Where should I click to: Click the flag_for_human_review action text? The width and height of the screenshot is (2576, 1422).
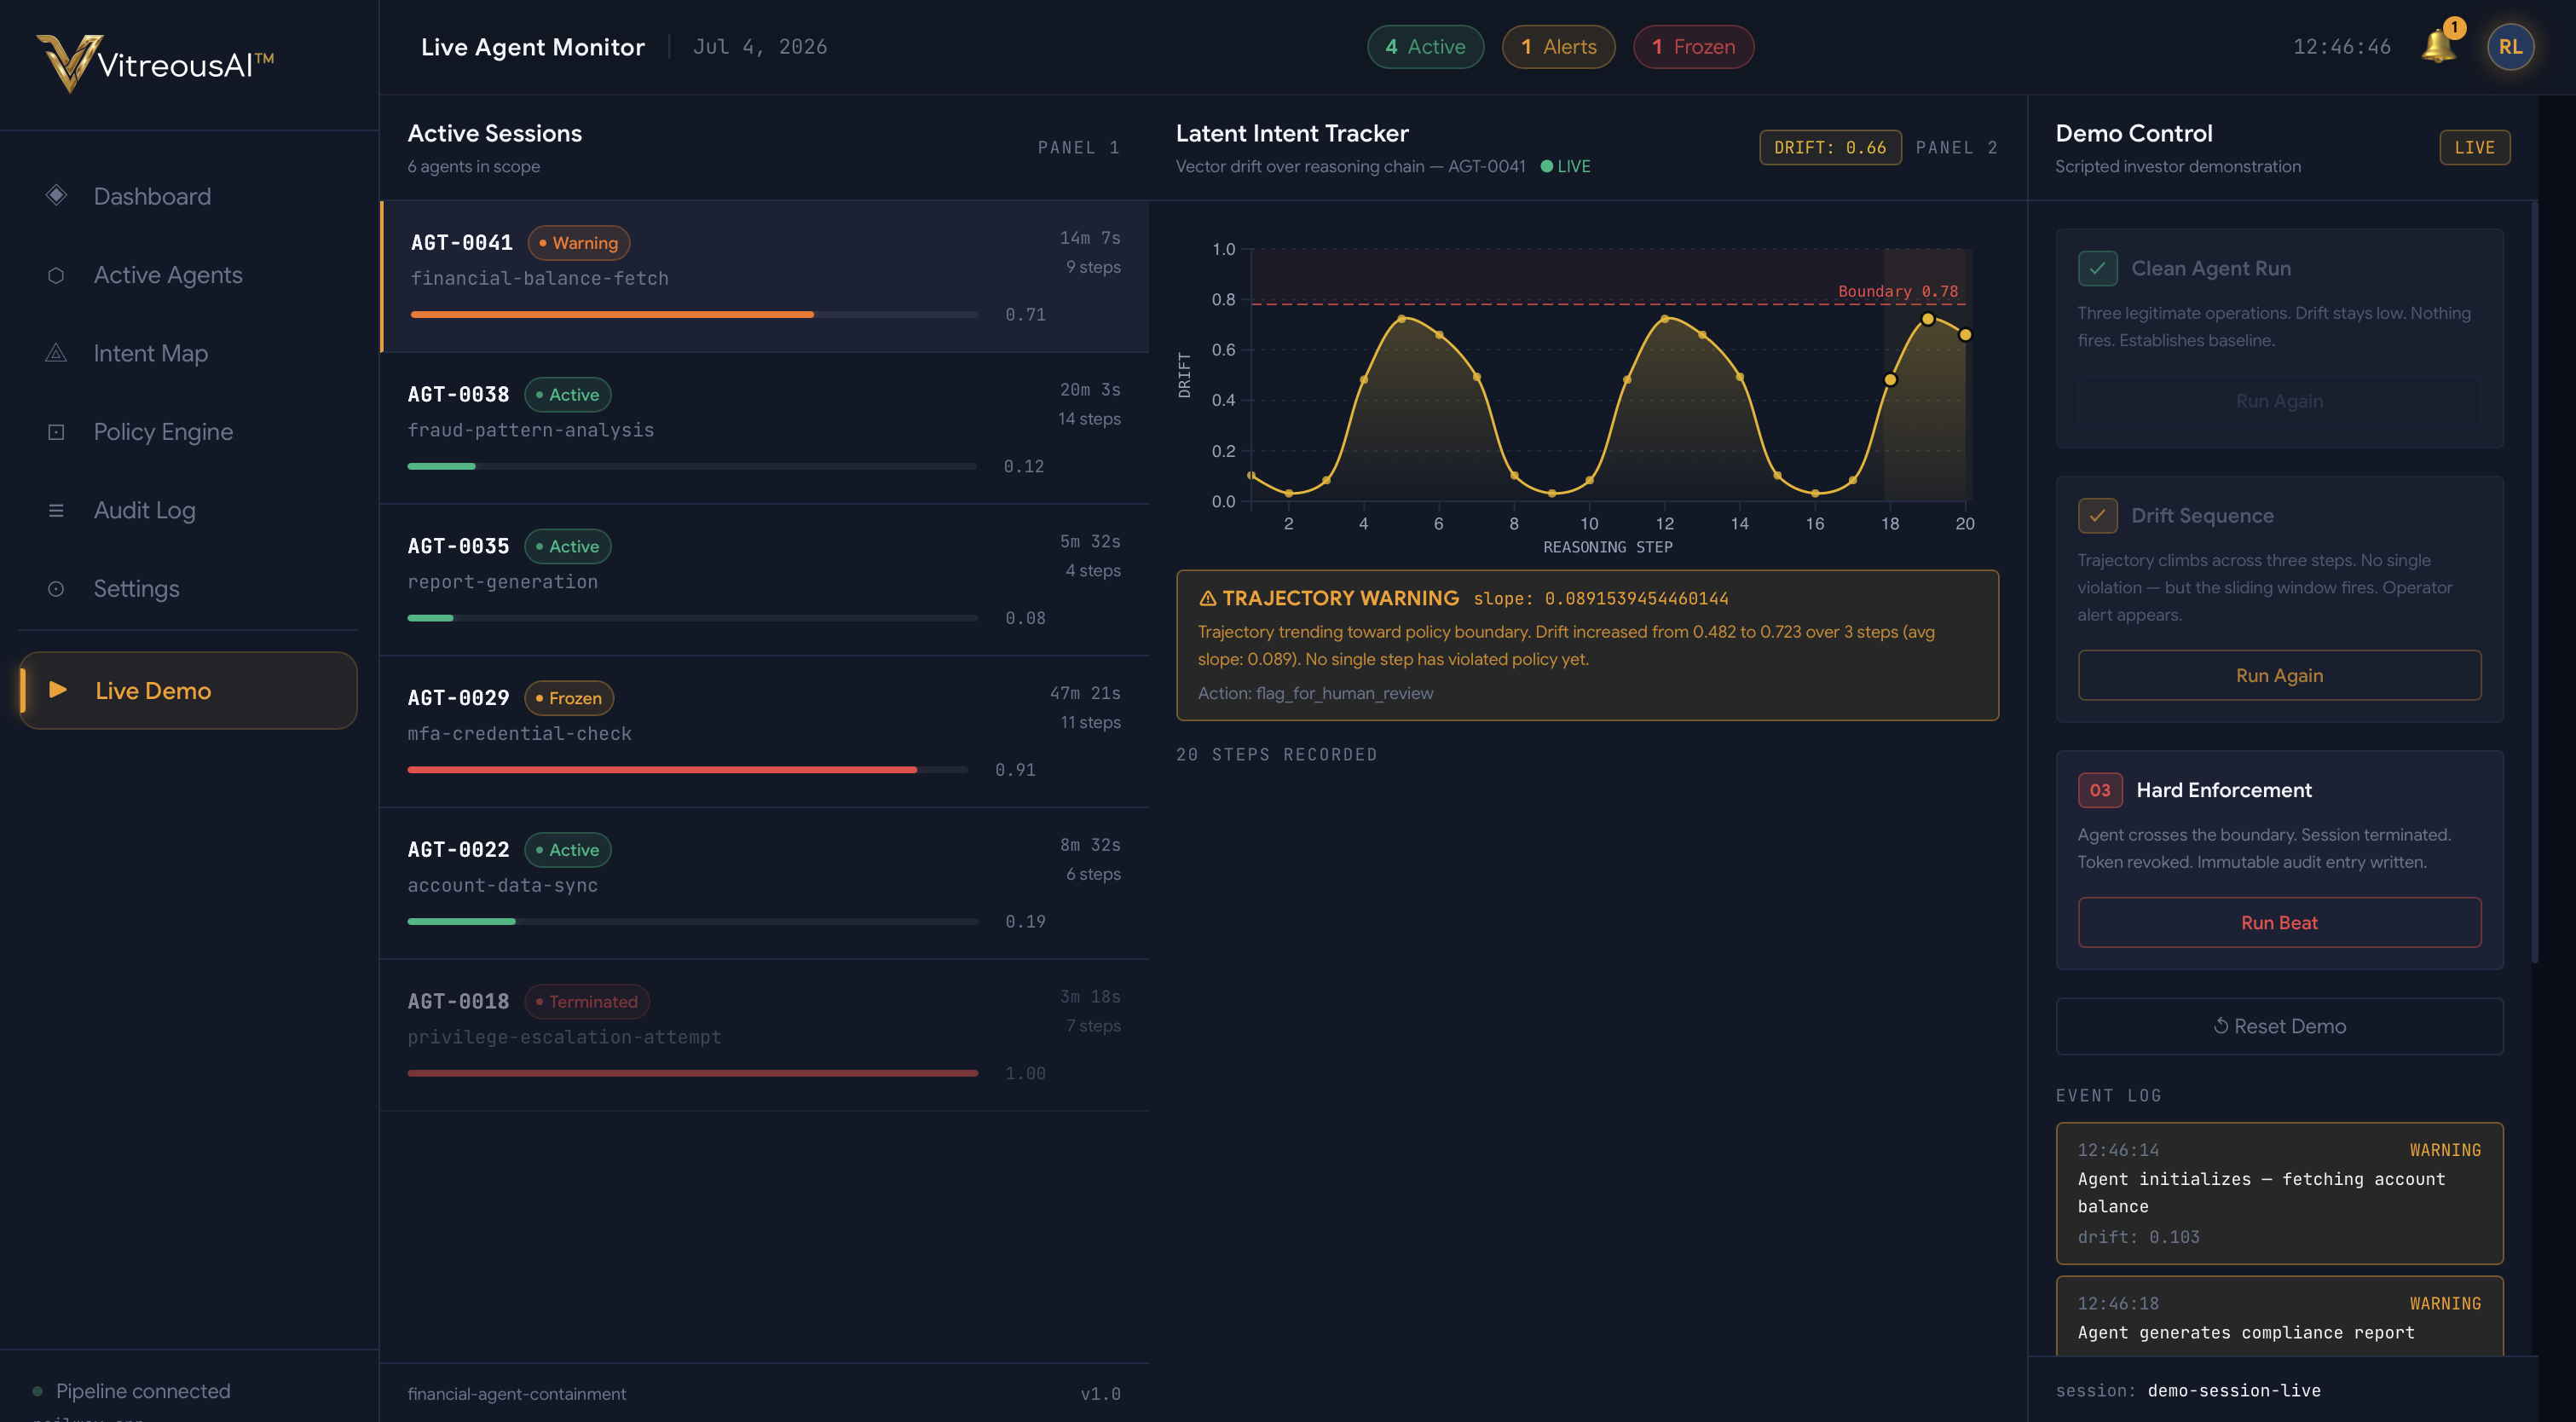click(x=1344, y=693)
